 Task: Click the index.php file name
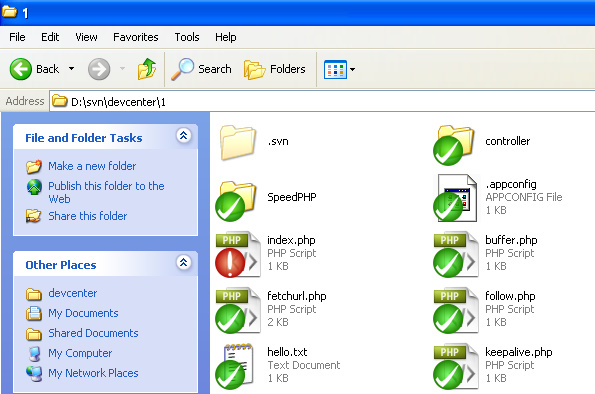291,240
